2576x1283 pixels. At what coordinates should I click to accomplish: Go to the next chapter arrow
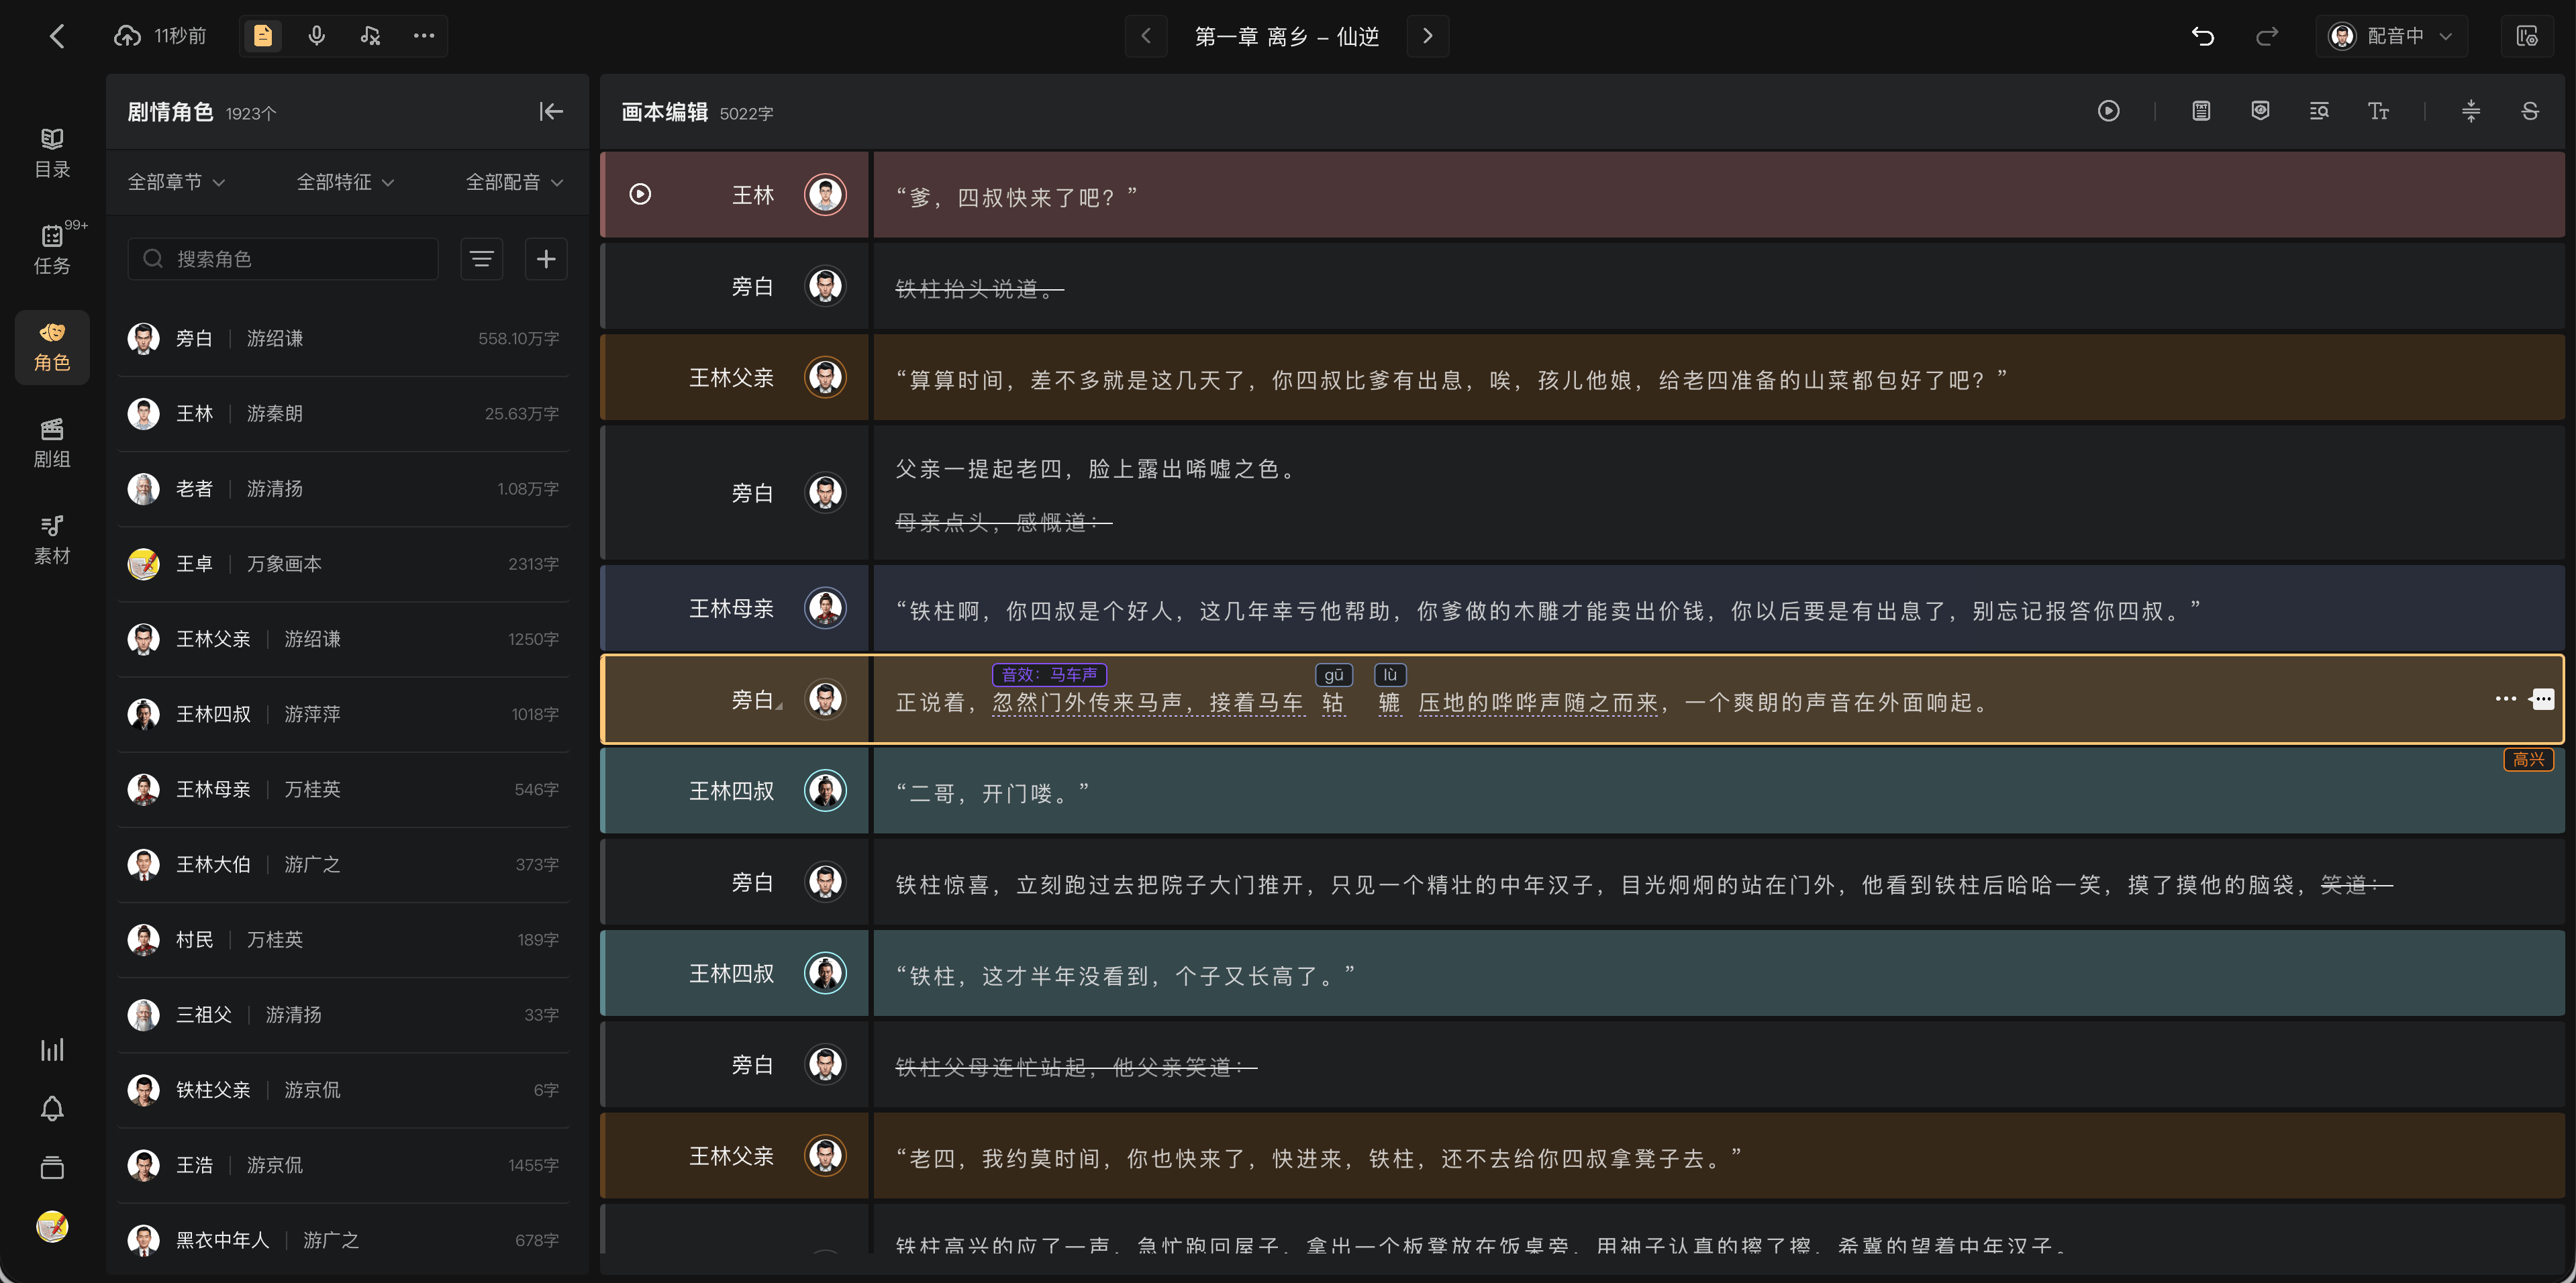coord(1427,36)
